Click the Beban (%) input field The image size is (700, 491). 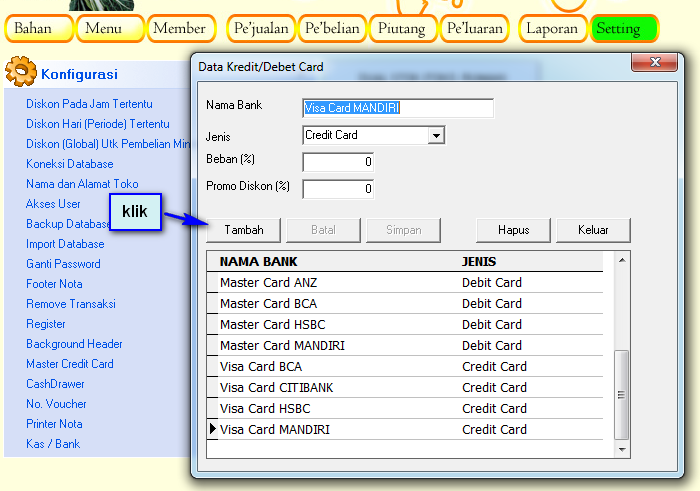[338, 162]
